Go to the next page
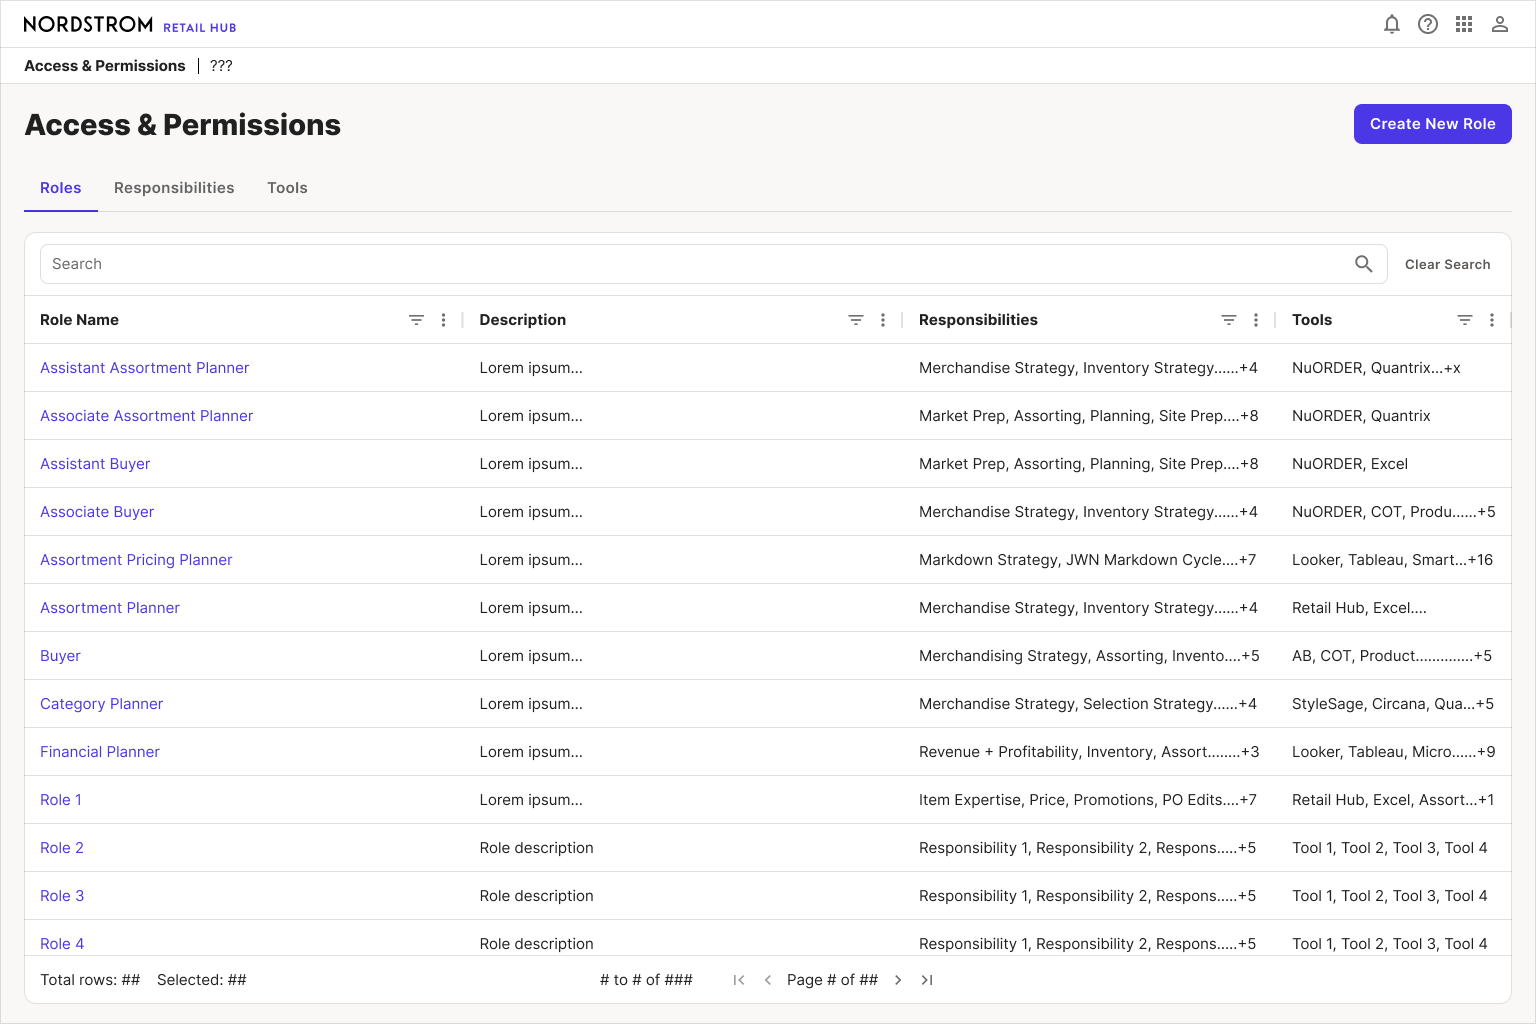This screenshot has width=1536, height=1024. coord(898,980)
